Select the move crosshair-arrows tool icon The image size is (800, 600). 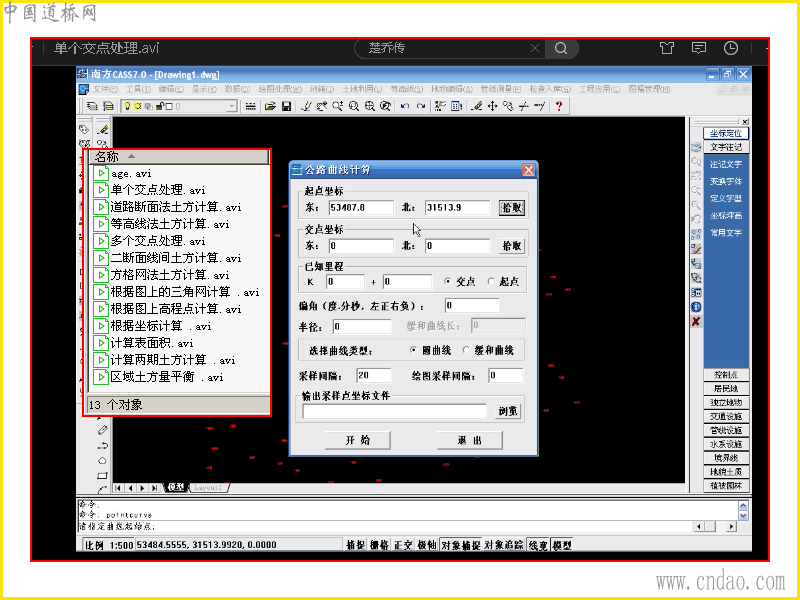pyautogui.click(x=492, y=106)
